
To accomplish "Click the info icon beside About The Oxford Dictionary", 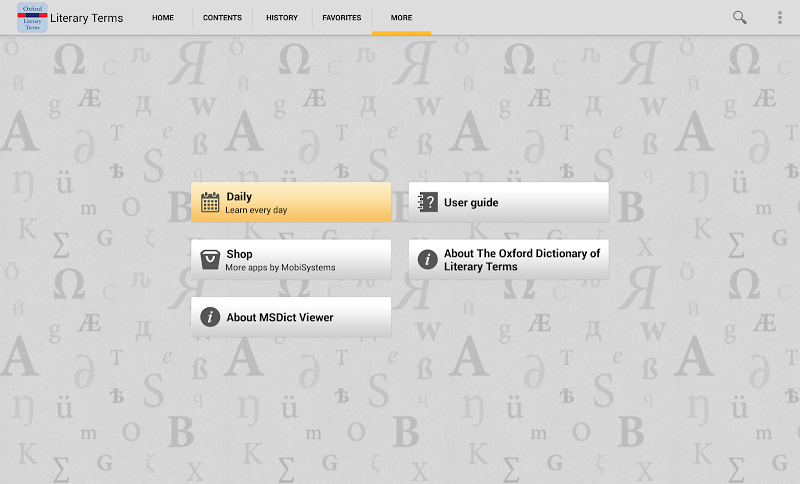I will point(428,260).
